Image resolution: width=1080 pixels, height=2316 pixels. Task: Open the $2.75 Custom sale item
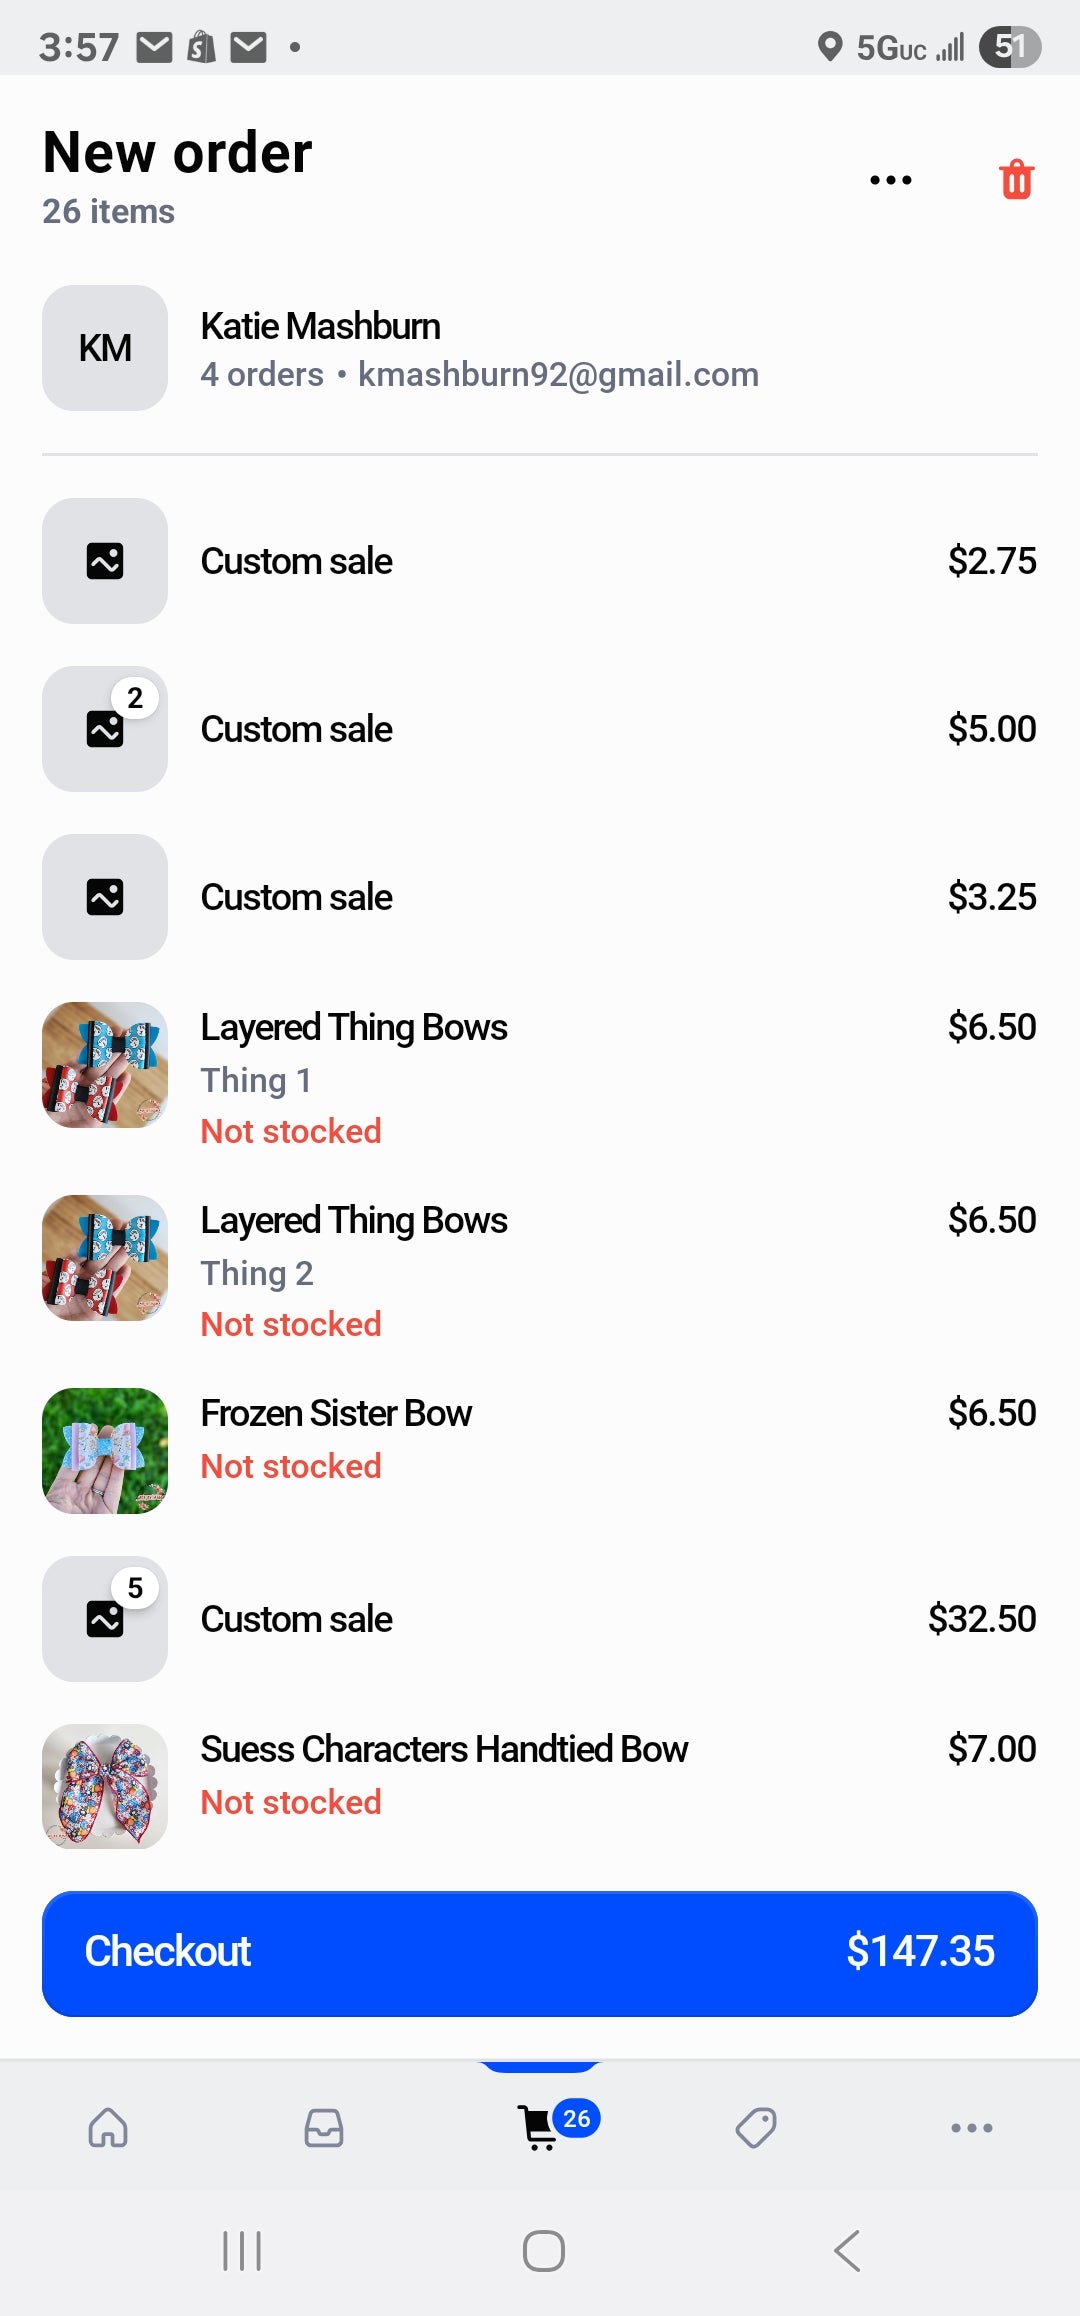click(x=540, y=561)
